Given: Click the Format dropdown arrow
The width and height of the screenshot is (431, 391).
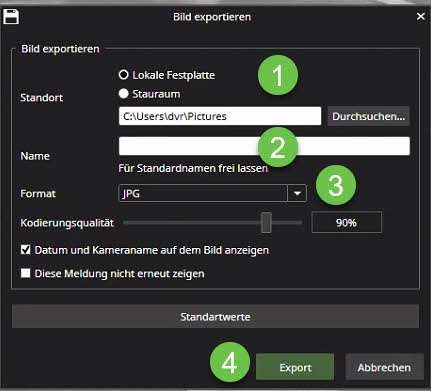Looking at the screenshot, I should [x=297, y=193].
